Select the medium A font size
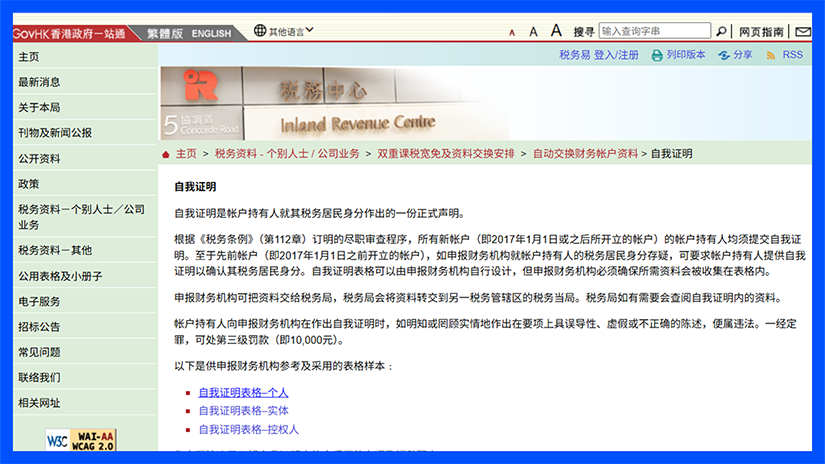 (x=533, y=32)
